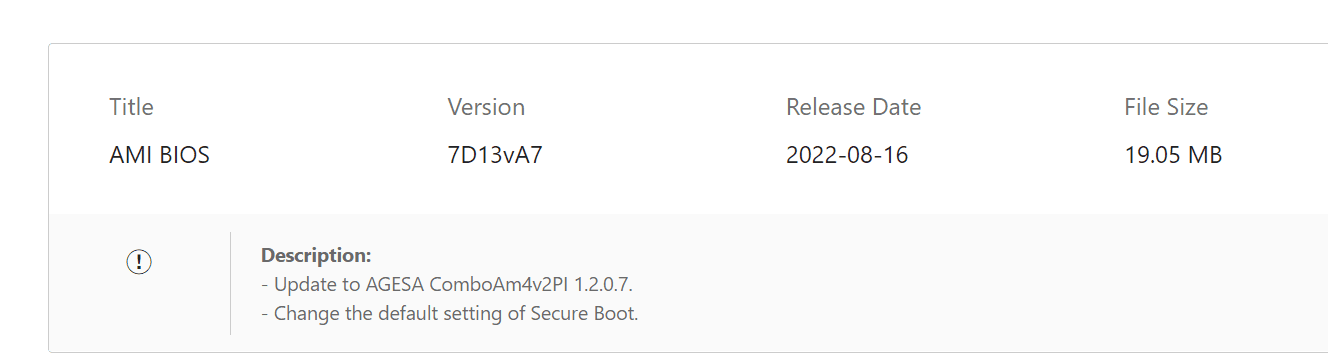Click the Update to AGESA line
Image resolution: width=1328 pixels, height=362 pixels.
447,284
